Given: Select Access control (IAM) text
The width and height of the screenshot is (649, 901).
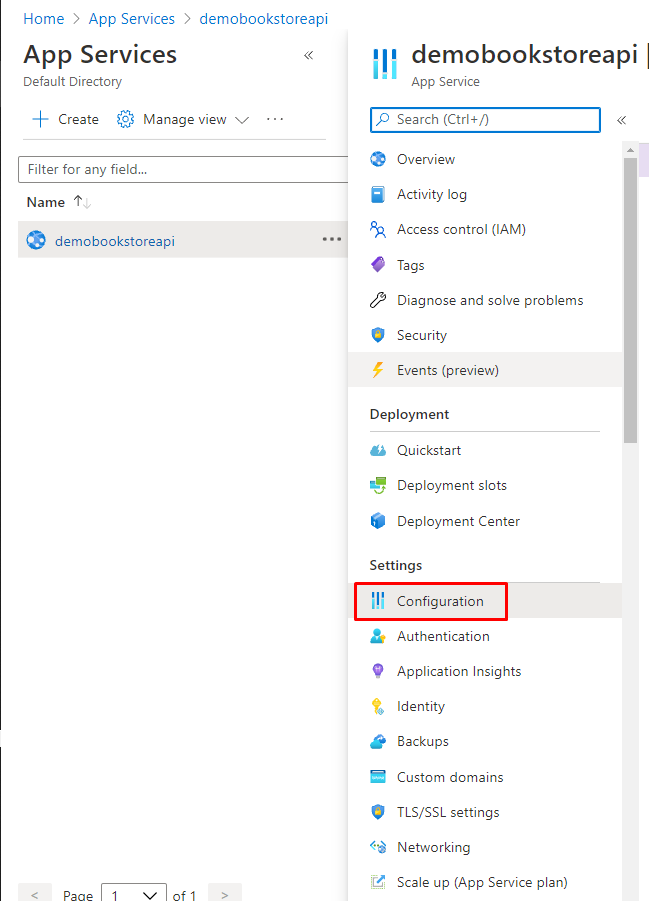Looking at the screenshot, I should click(x=461, y=229).
